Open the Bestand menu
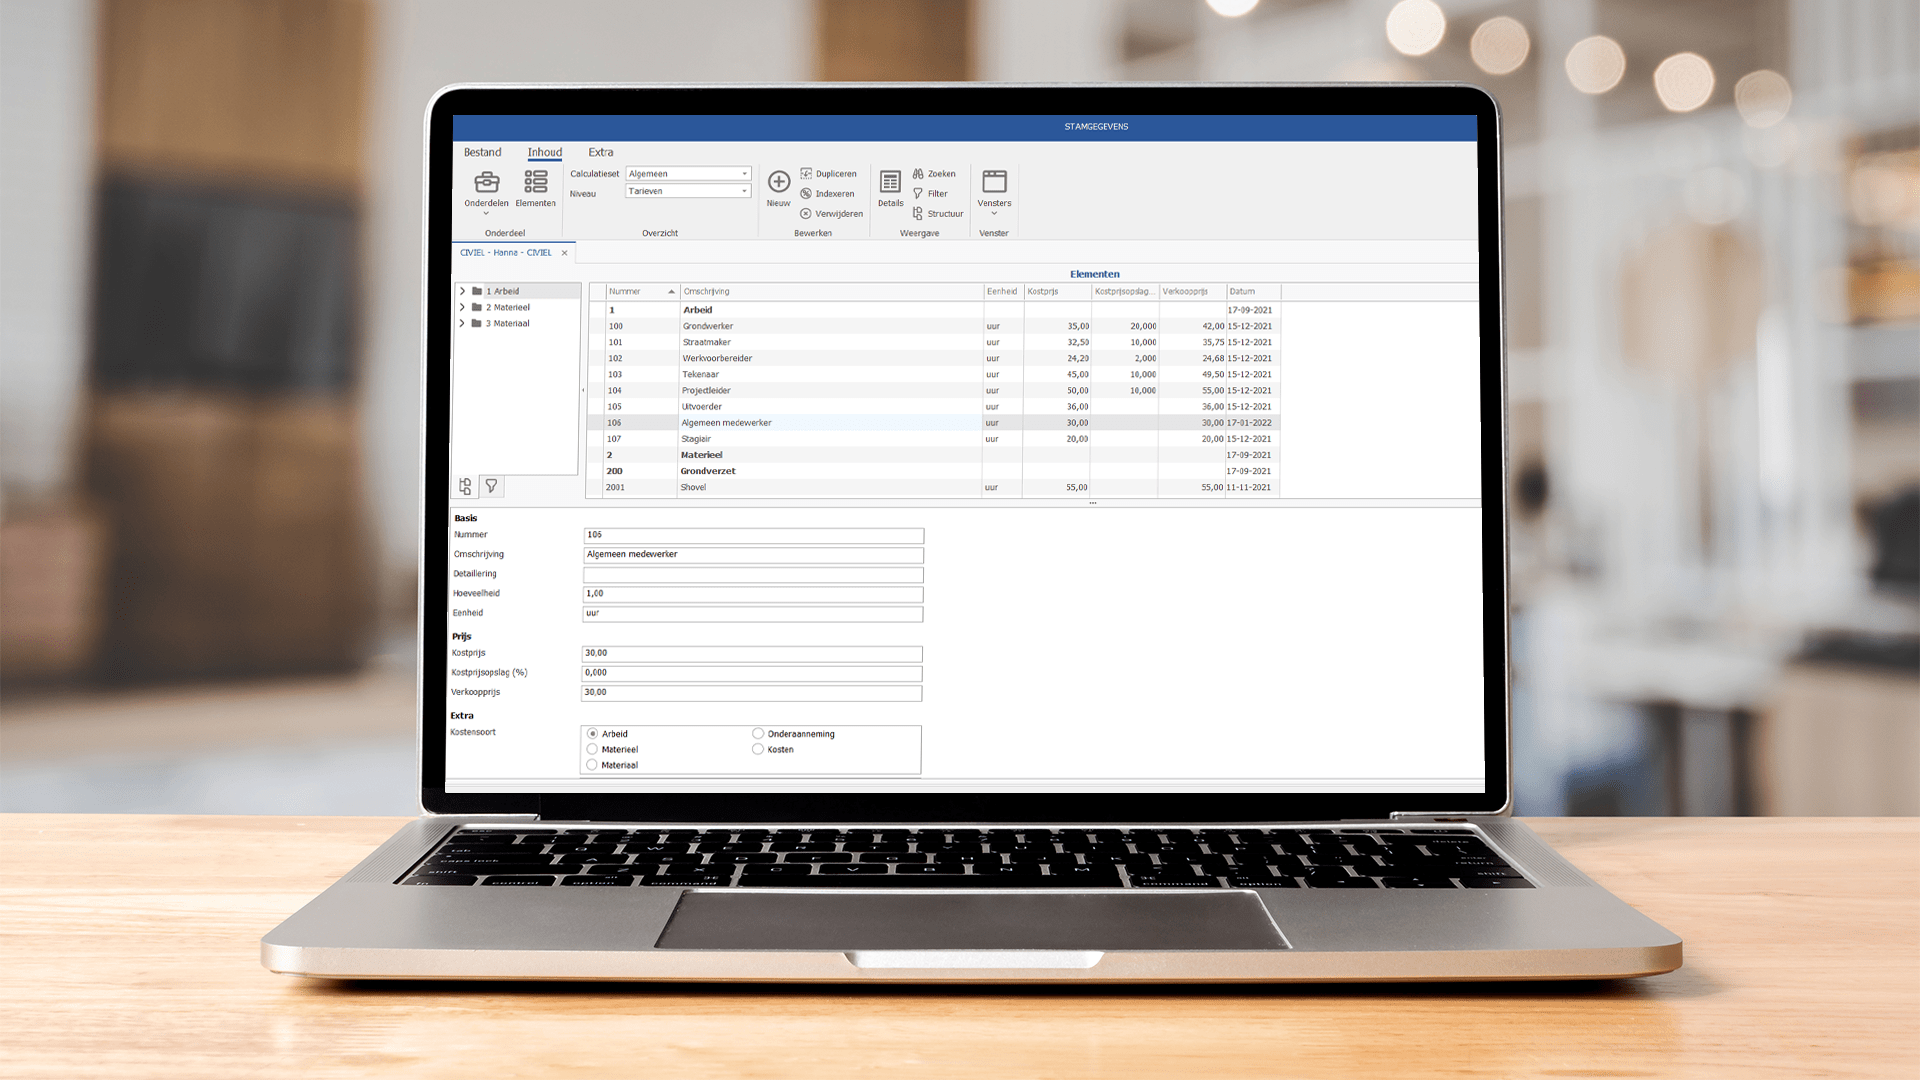 (x=483, y=152)
